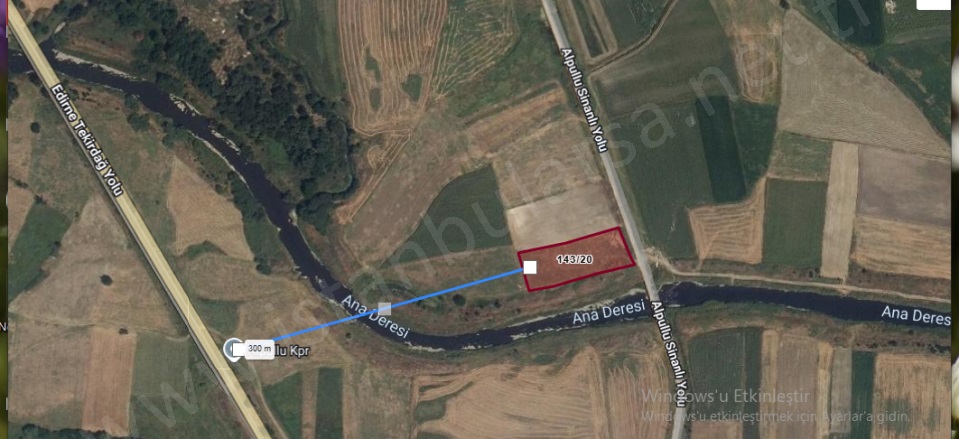The width and height of the screenshot is (959, 439).
Task: Select the 143/20 parcel number label
Action: point(574,259)
